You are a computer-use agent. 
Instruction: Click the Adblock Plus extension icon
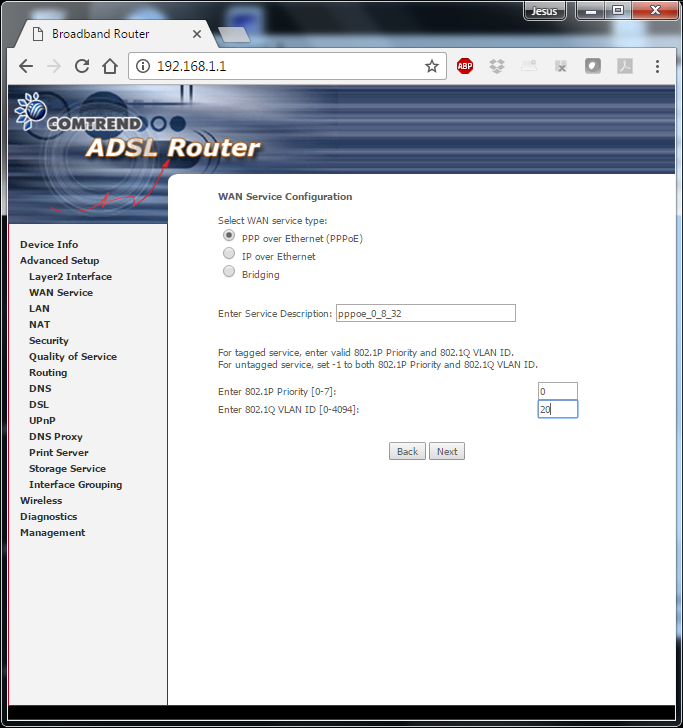[465, 66]
